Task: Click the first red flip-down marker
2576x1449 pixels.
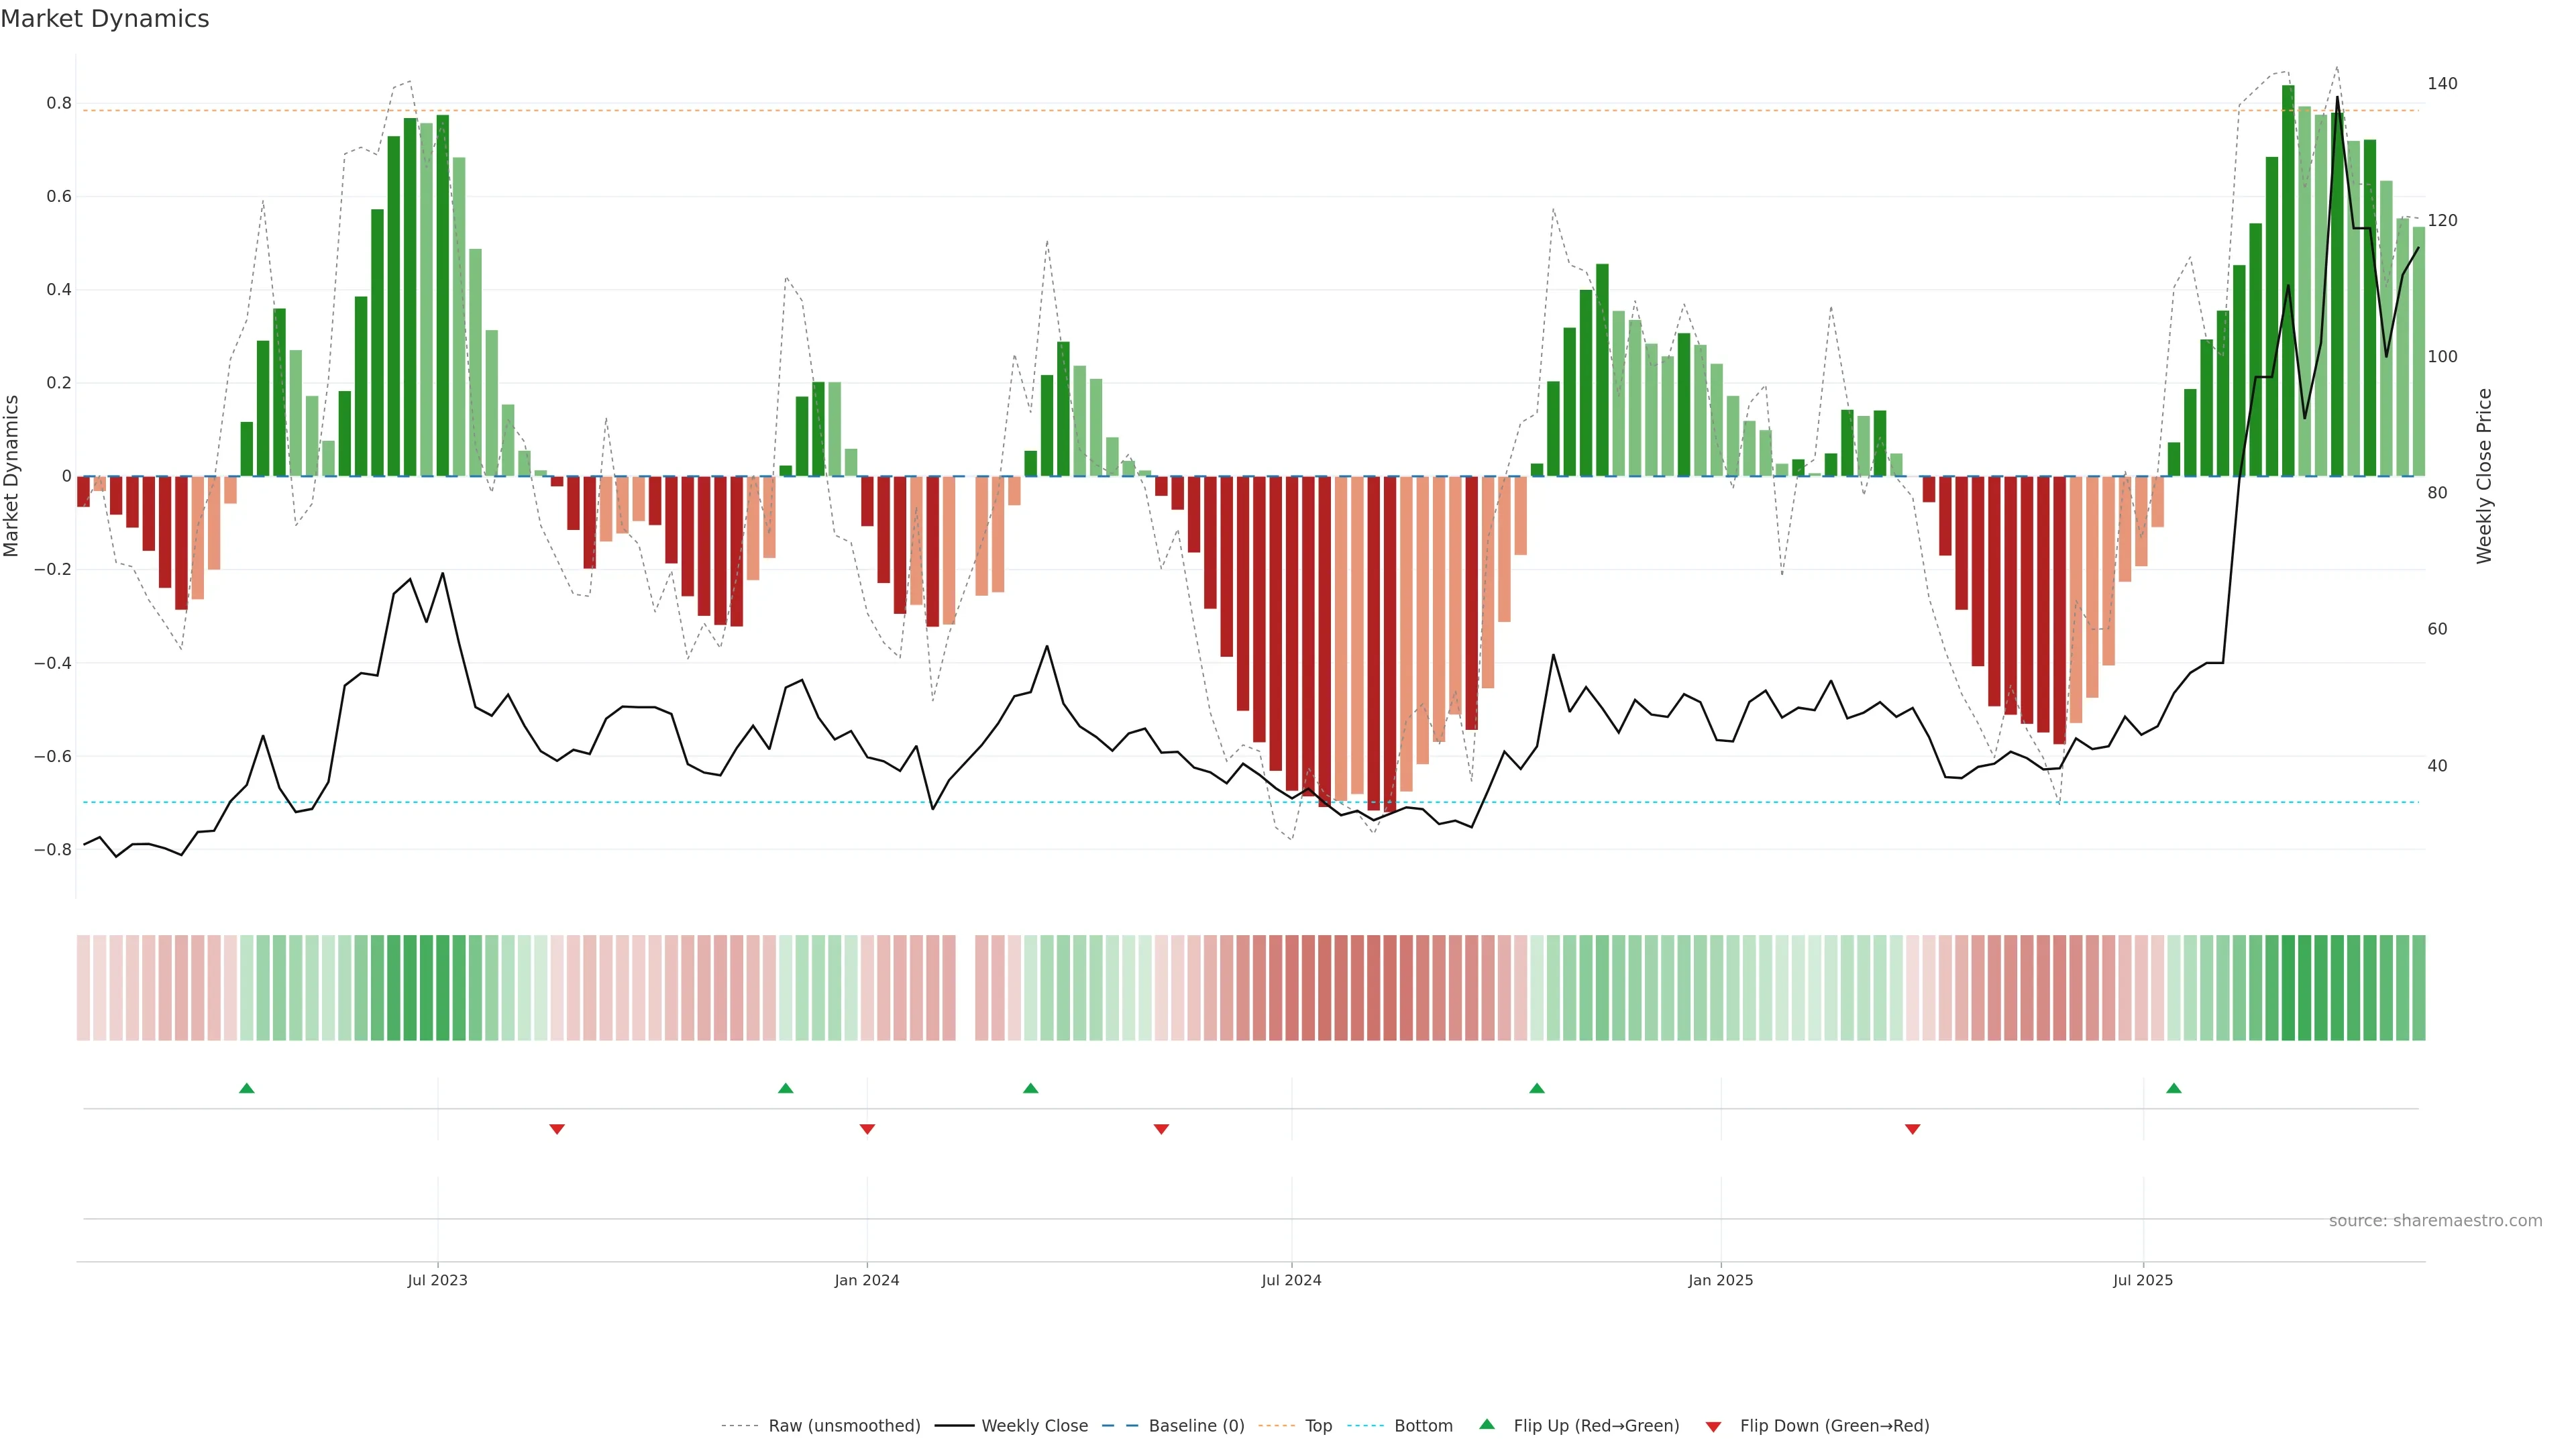Action: click(557, 1129)
